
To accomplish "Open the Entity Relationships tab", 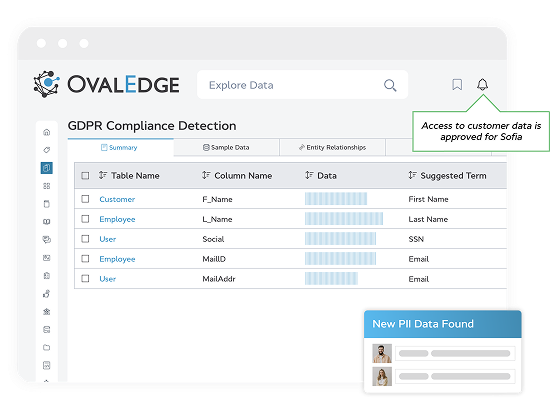I will [332, 147].
